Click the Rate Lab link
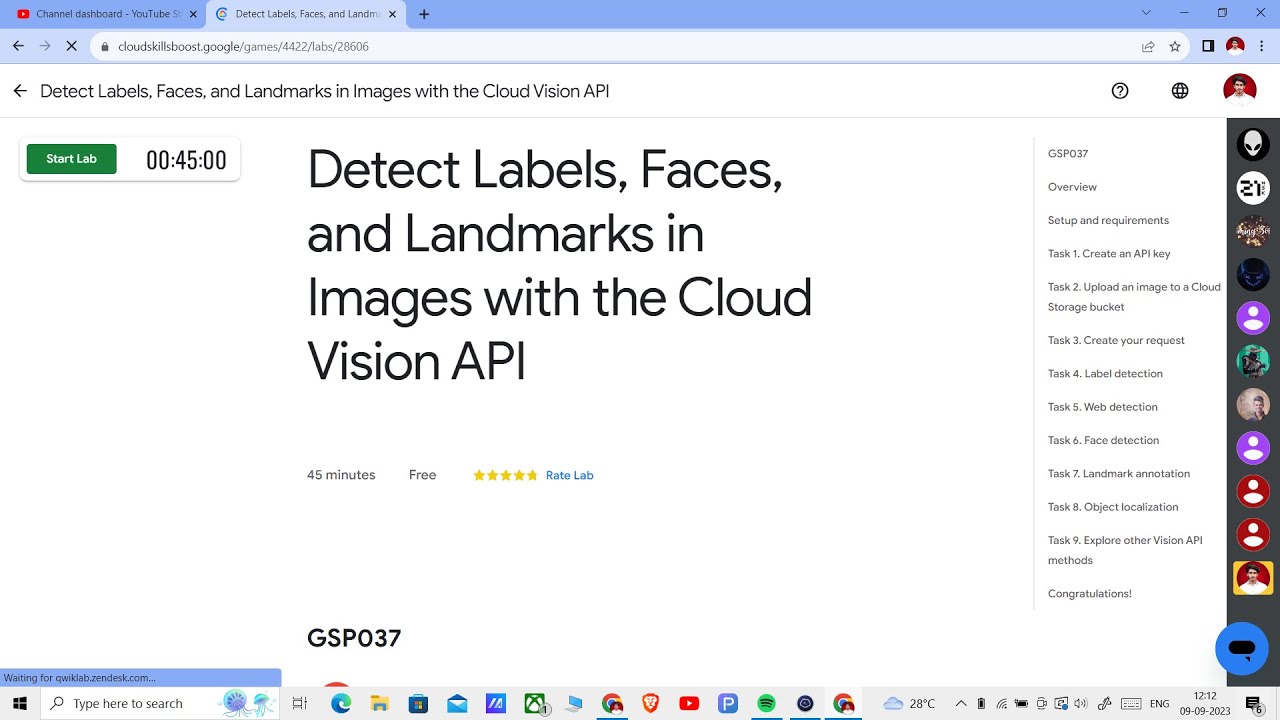1280x720 pixels. click(570, 475)
